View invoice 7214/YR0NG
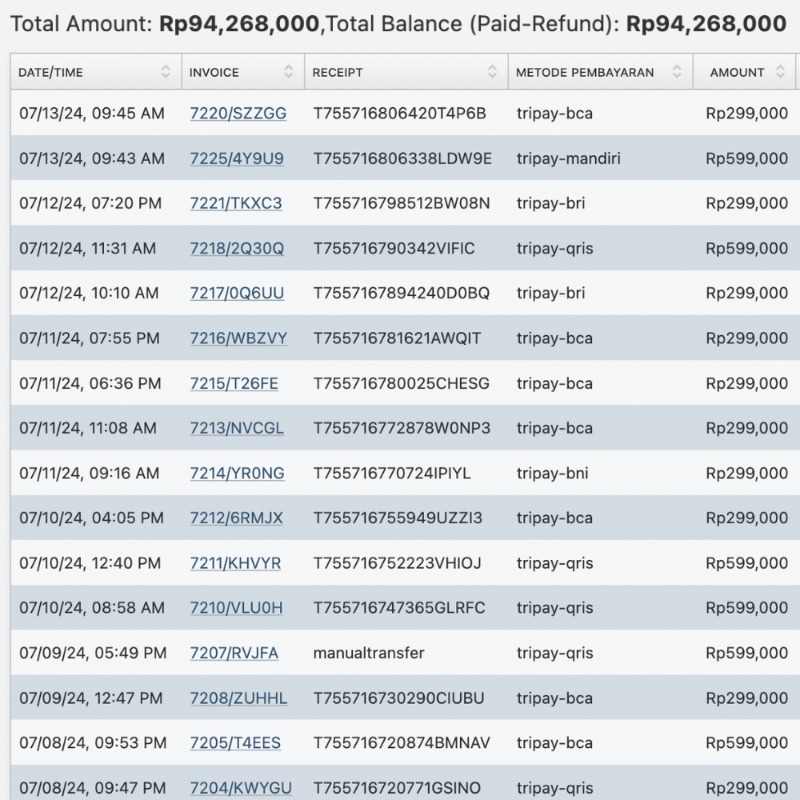 pyautogui.click(x=237, y=473)
